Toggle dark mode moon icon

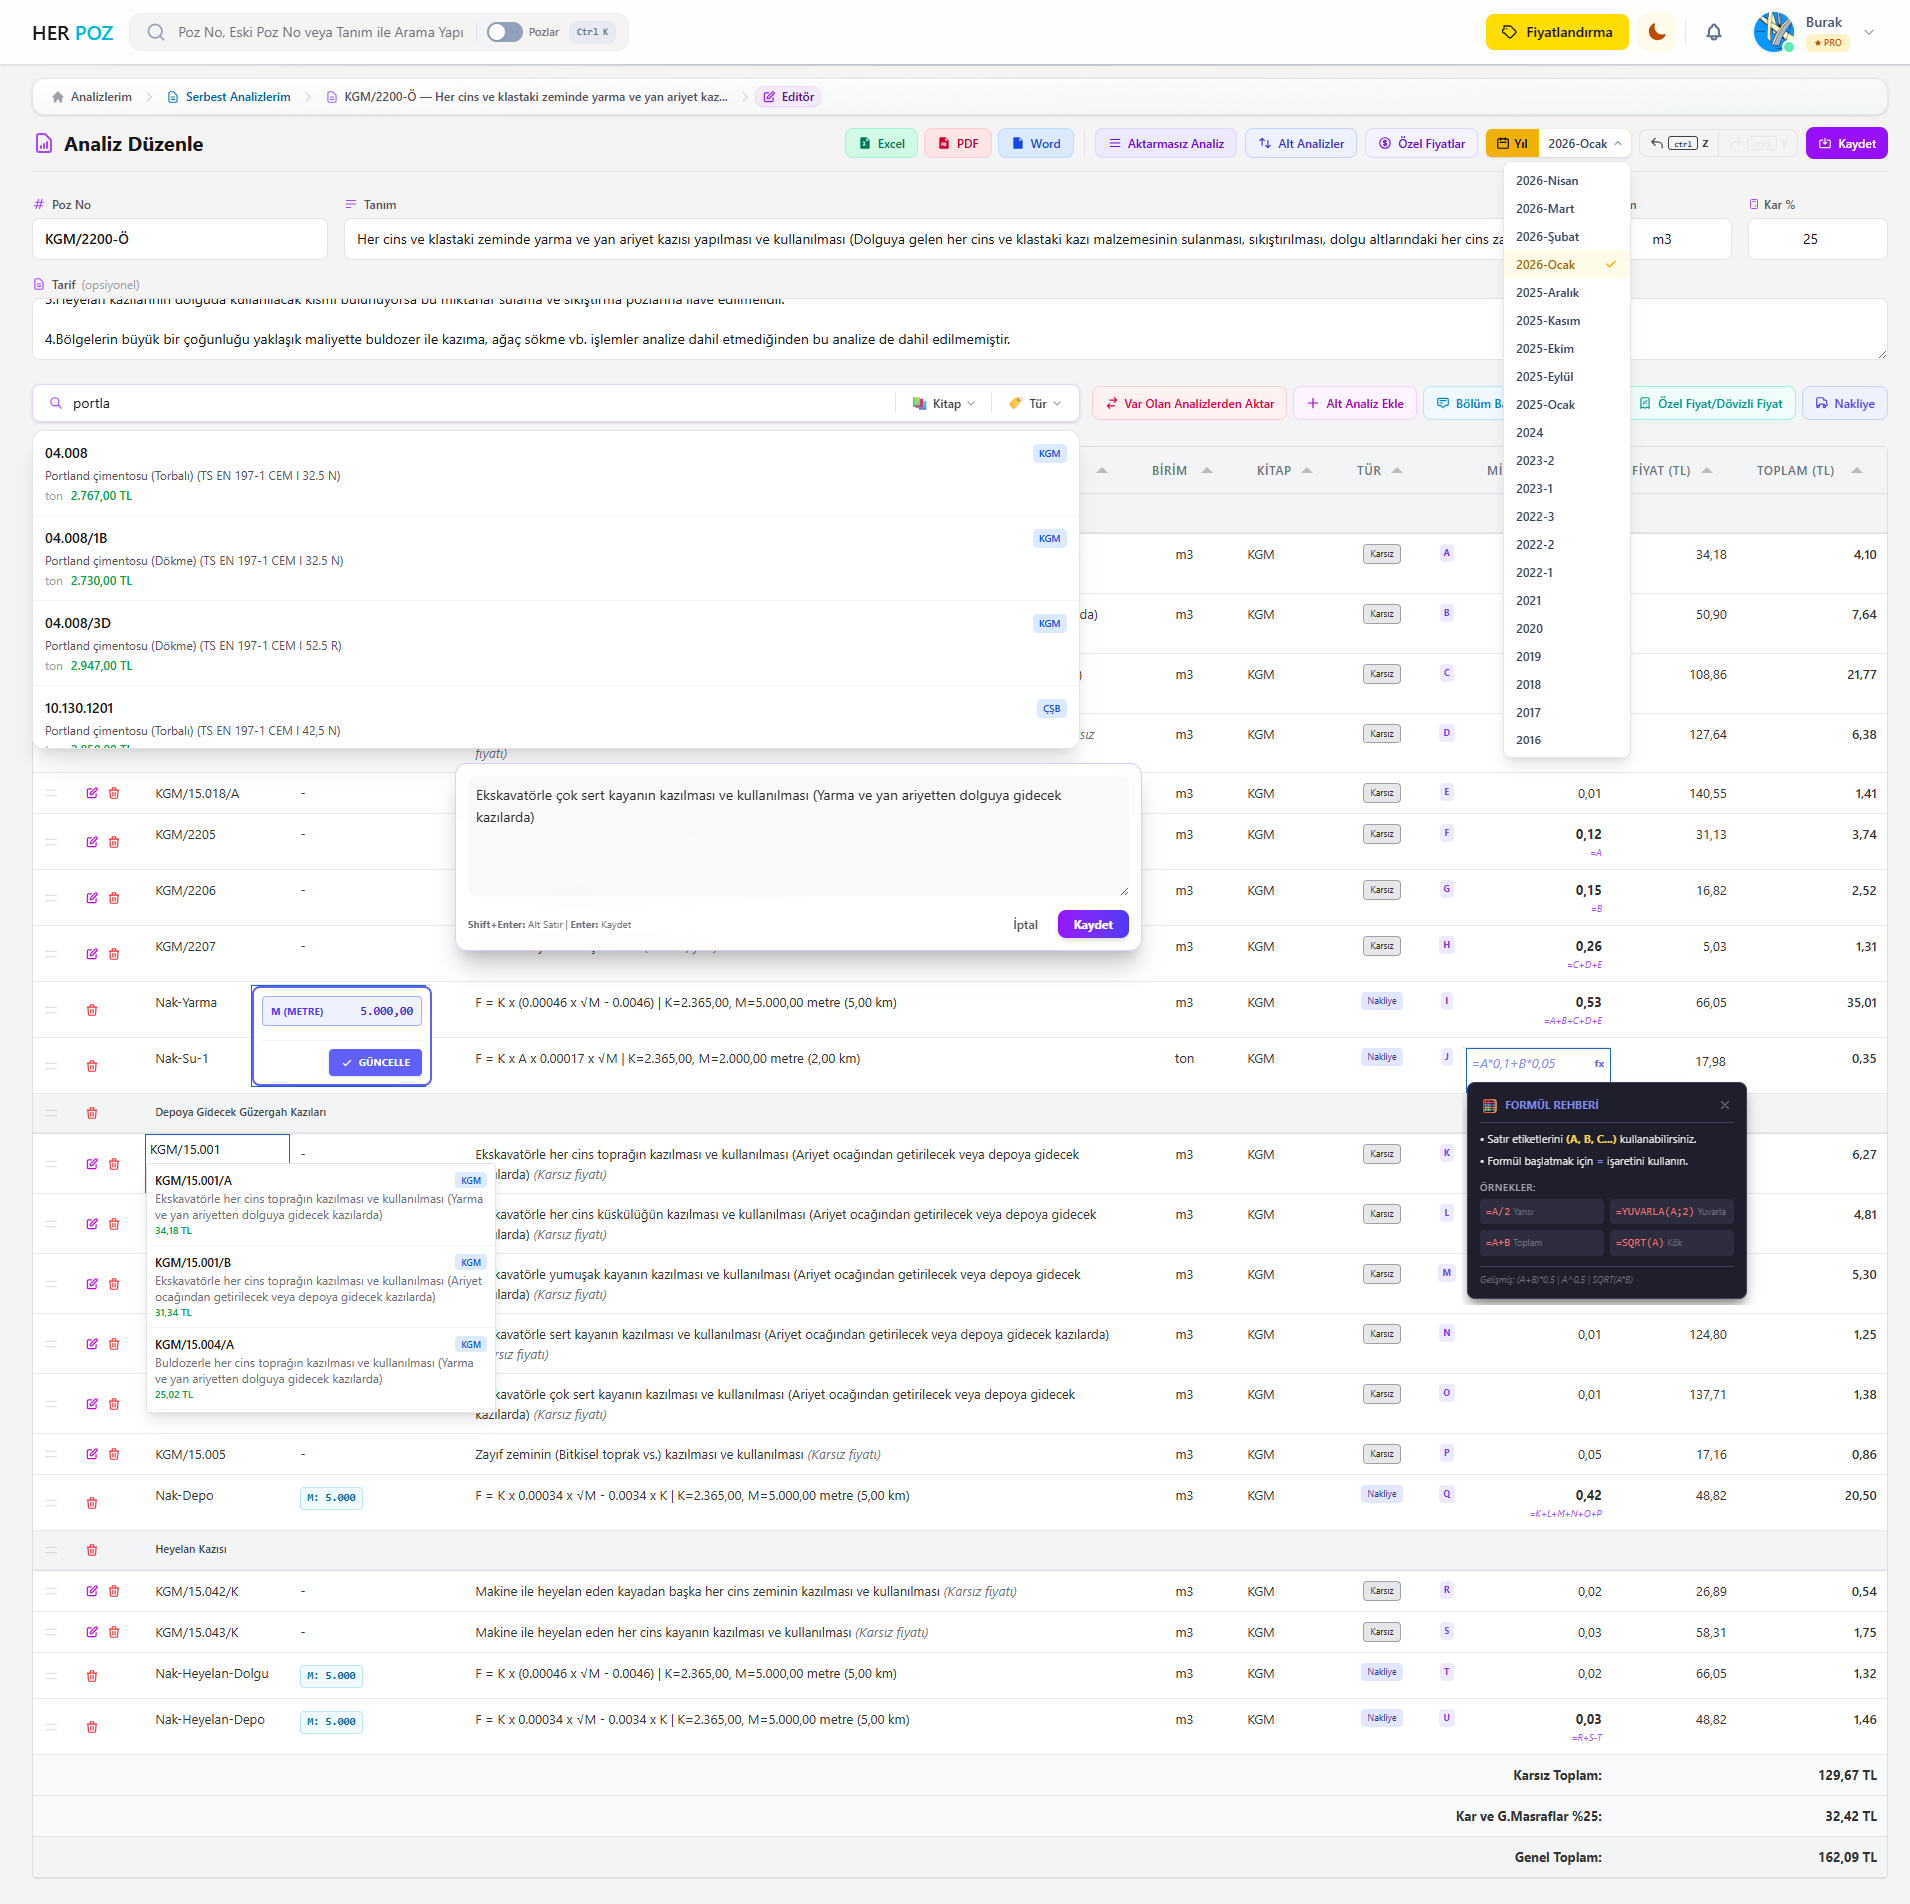click(x=1657, y=32)
